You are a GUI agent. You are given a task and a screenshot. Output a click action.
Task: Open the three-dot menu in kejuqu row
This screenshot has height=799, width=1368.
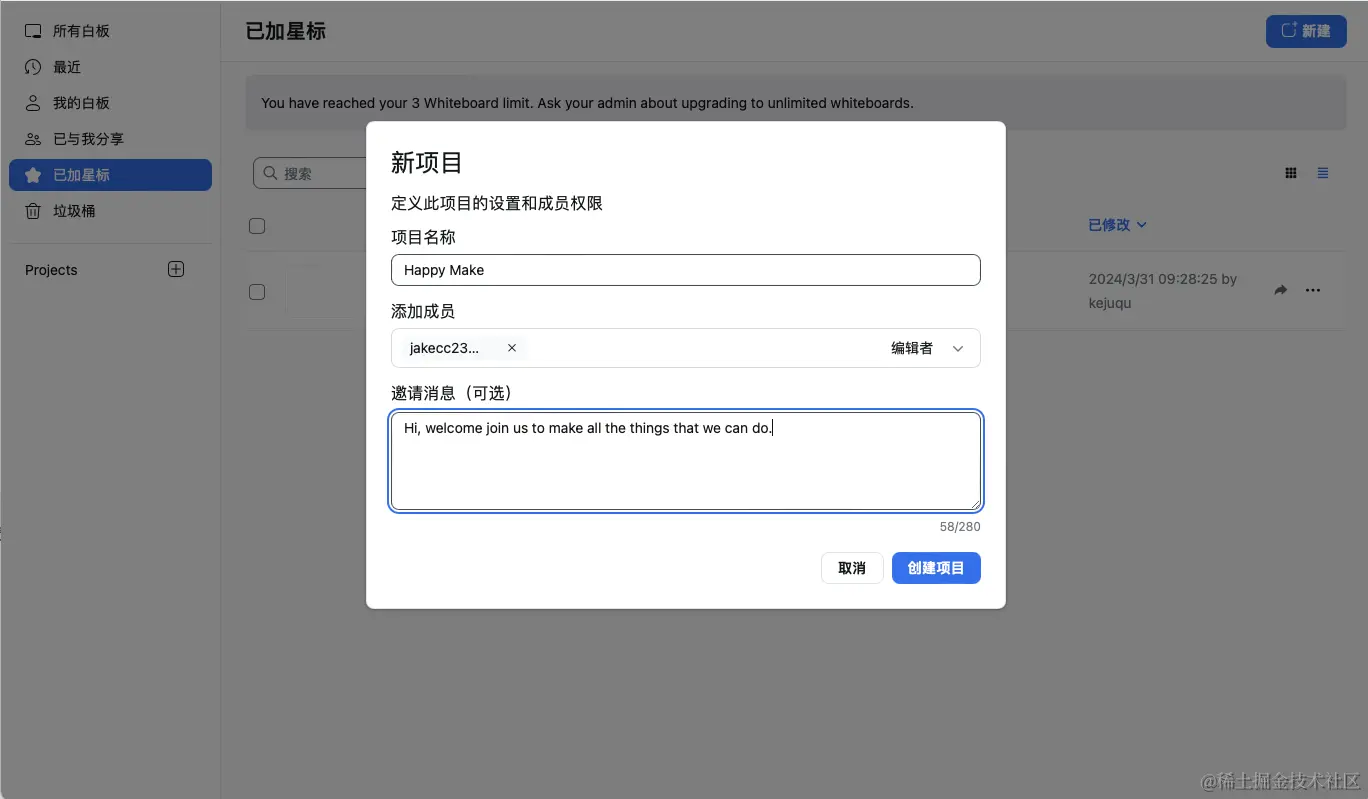pyautogui.click(x=1313, y=290)
